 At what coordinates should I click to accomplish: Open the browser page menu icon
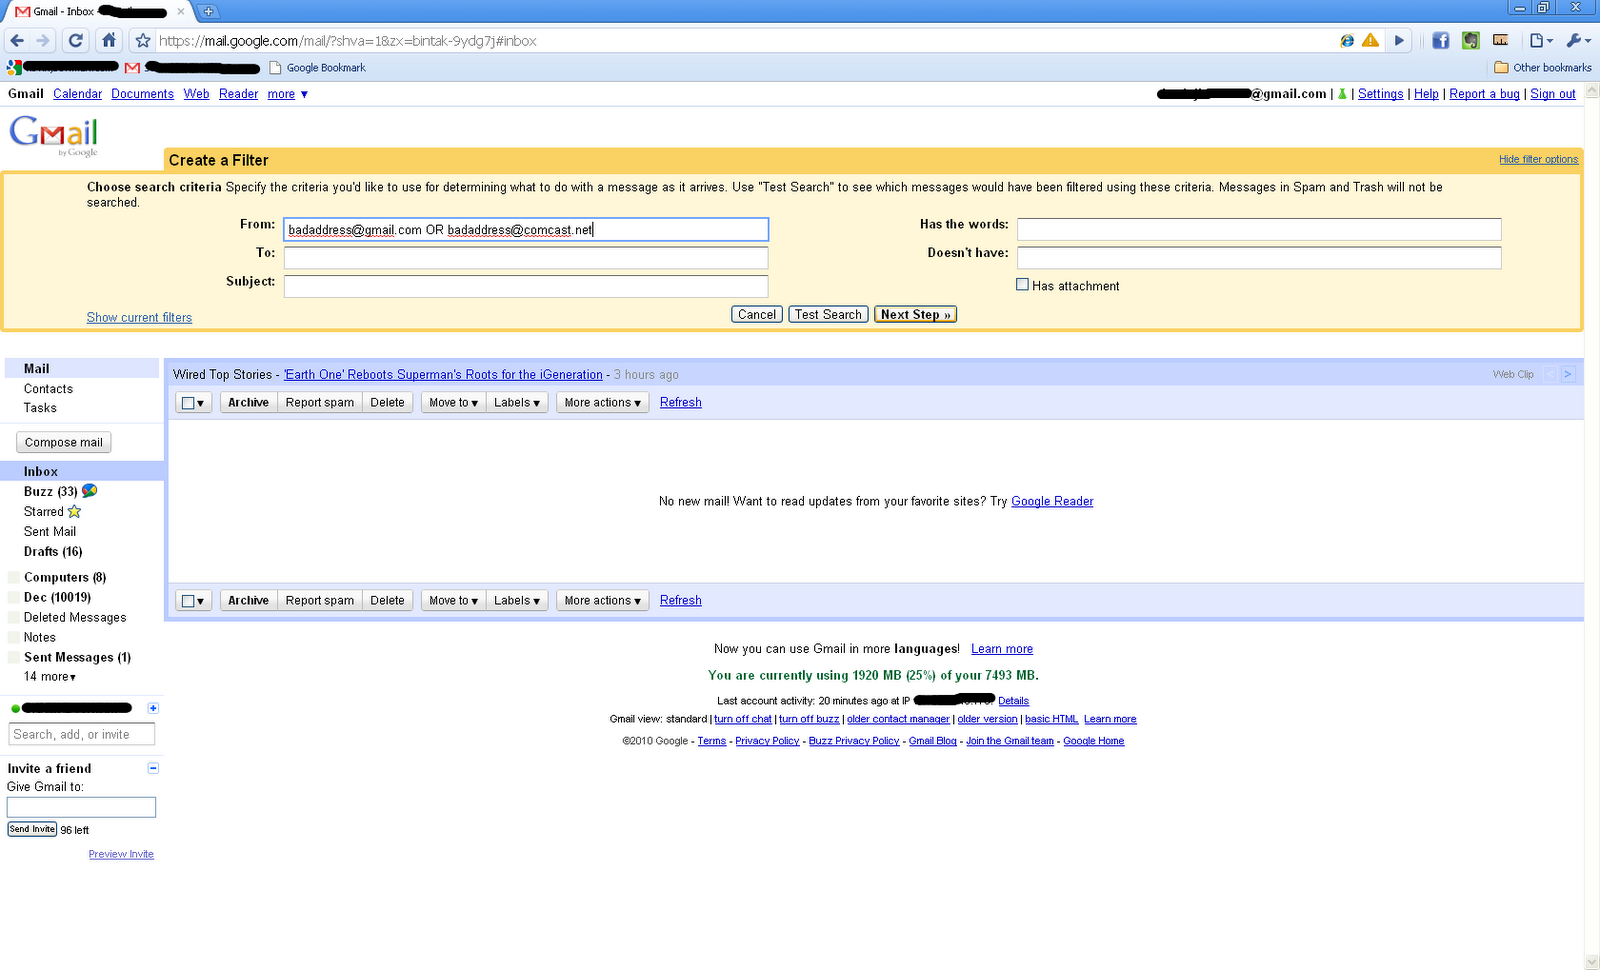[1541, 41]
